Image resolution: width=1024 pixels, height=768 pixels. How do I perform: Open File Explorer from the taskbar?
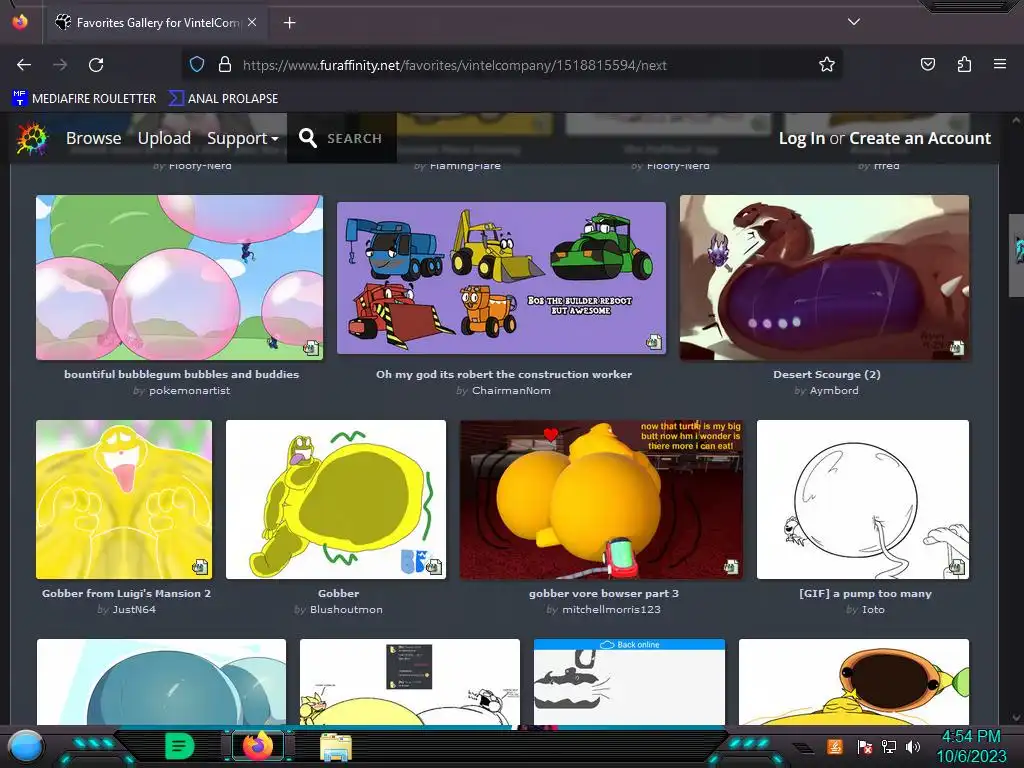click(x=336, y=747)
